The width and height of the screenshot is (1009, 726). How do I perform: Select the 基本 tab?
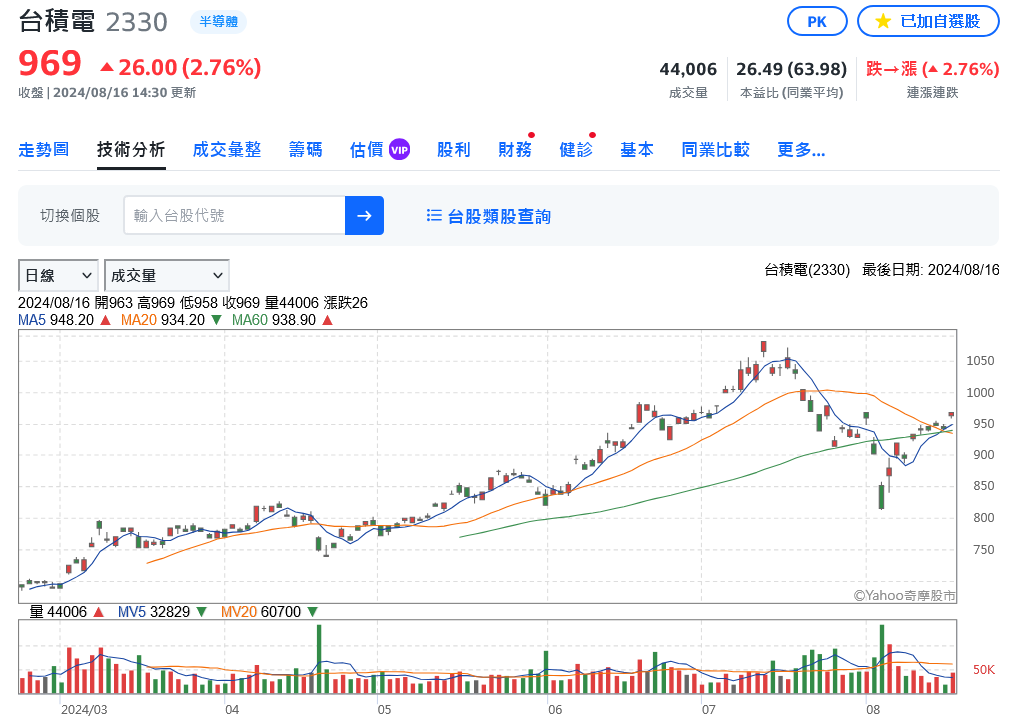click(637, 149)
